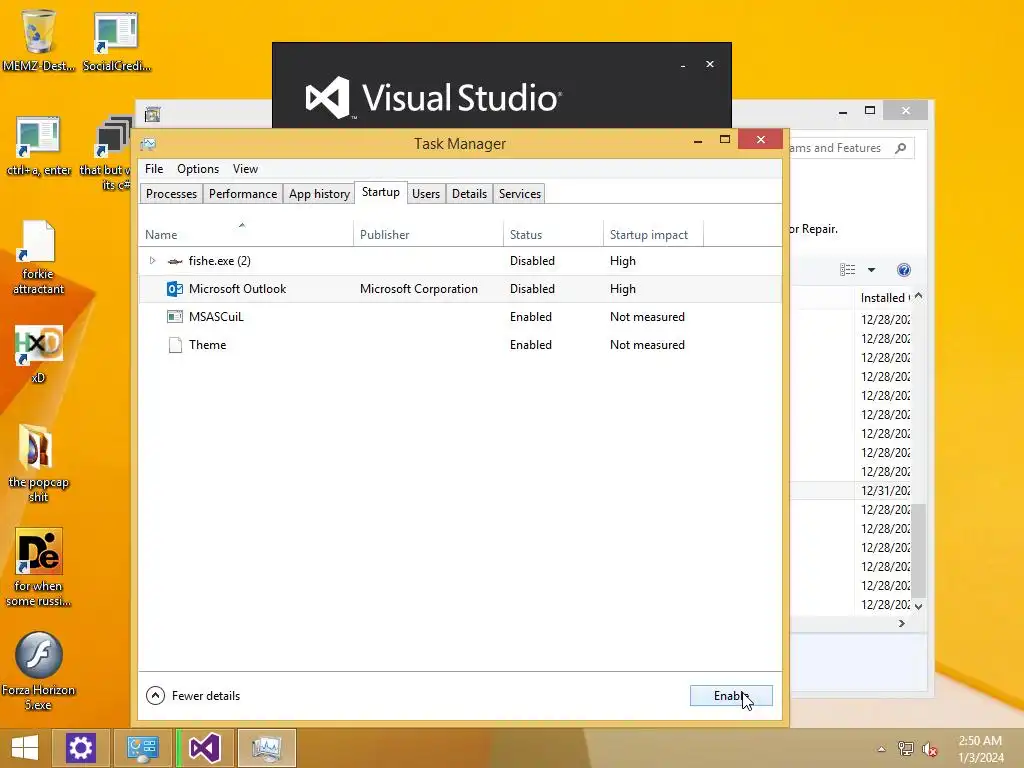Switch to the Users tab
This screenshot has height=768, width=1024.
pos(426,194)
